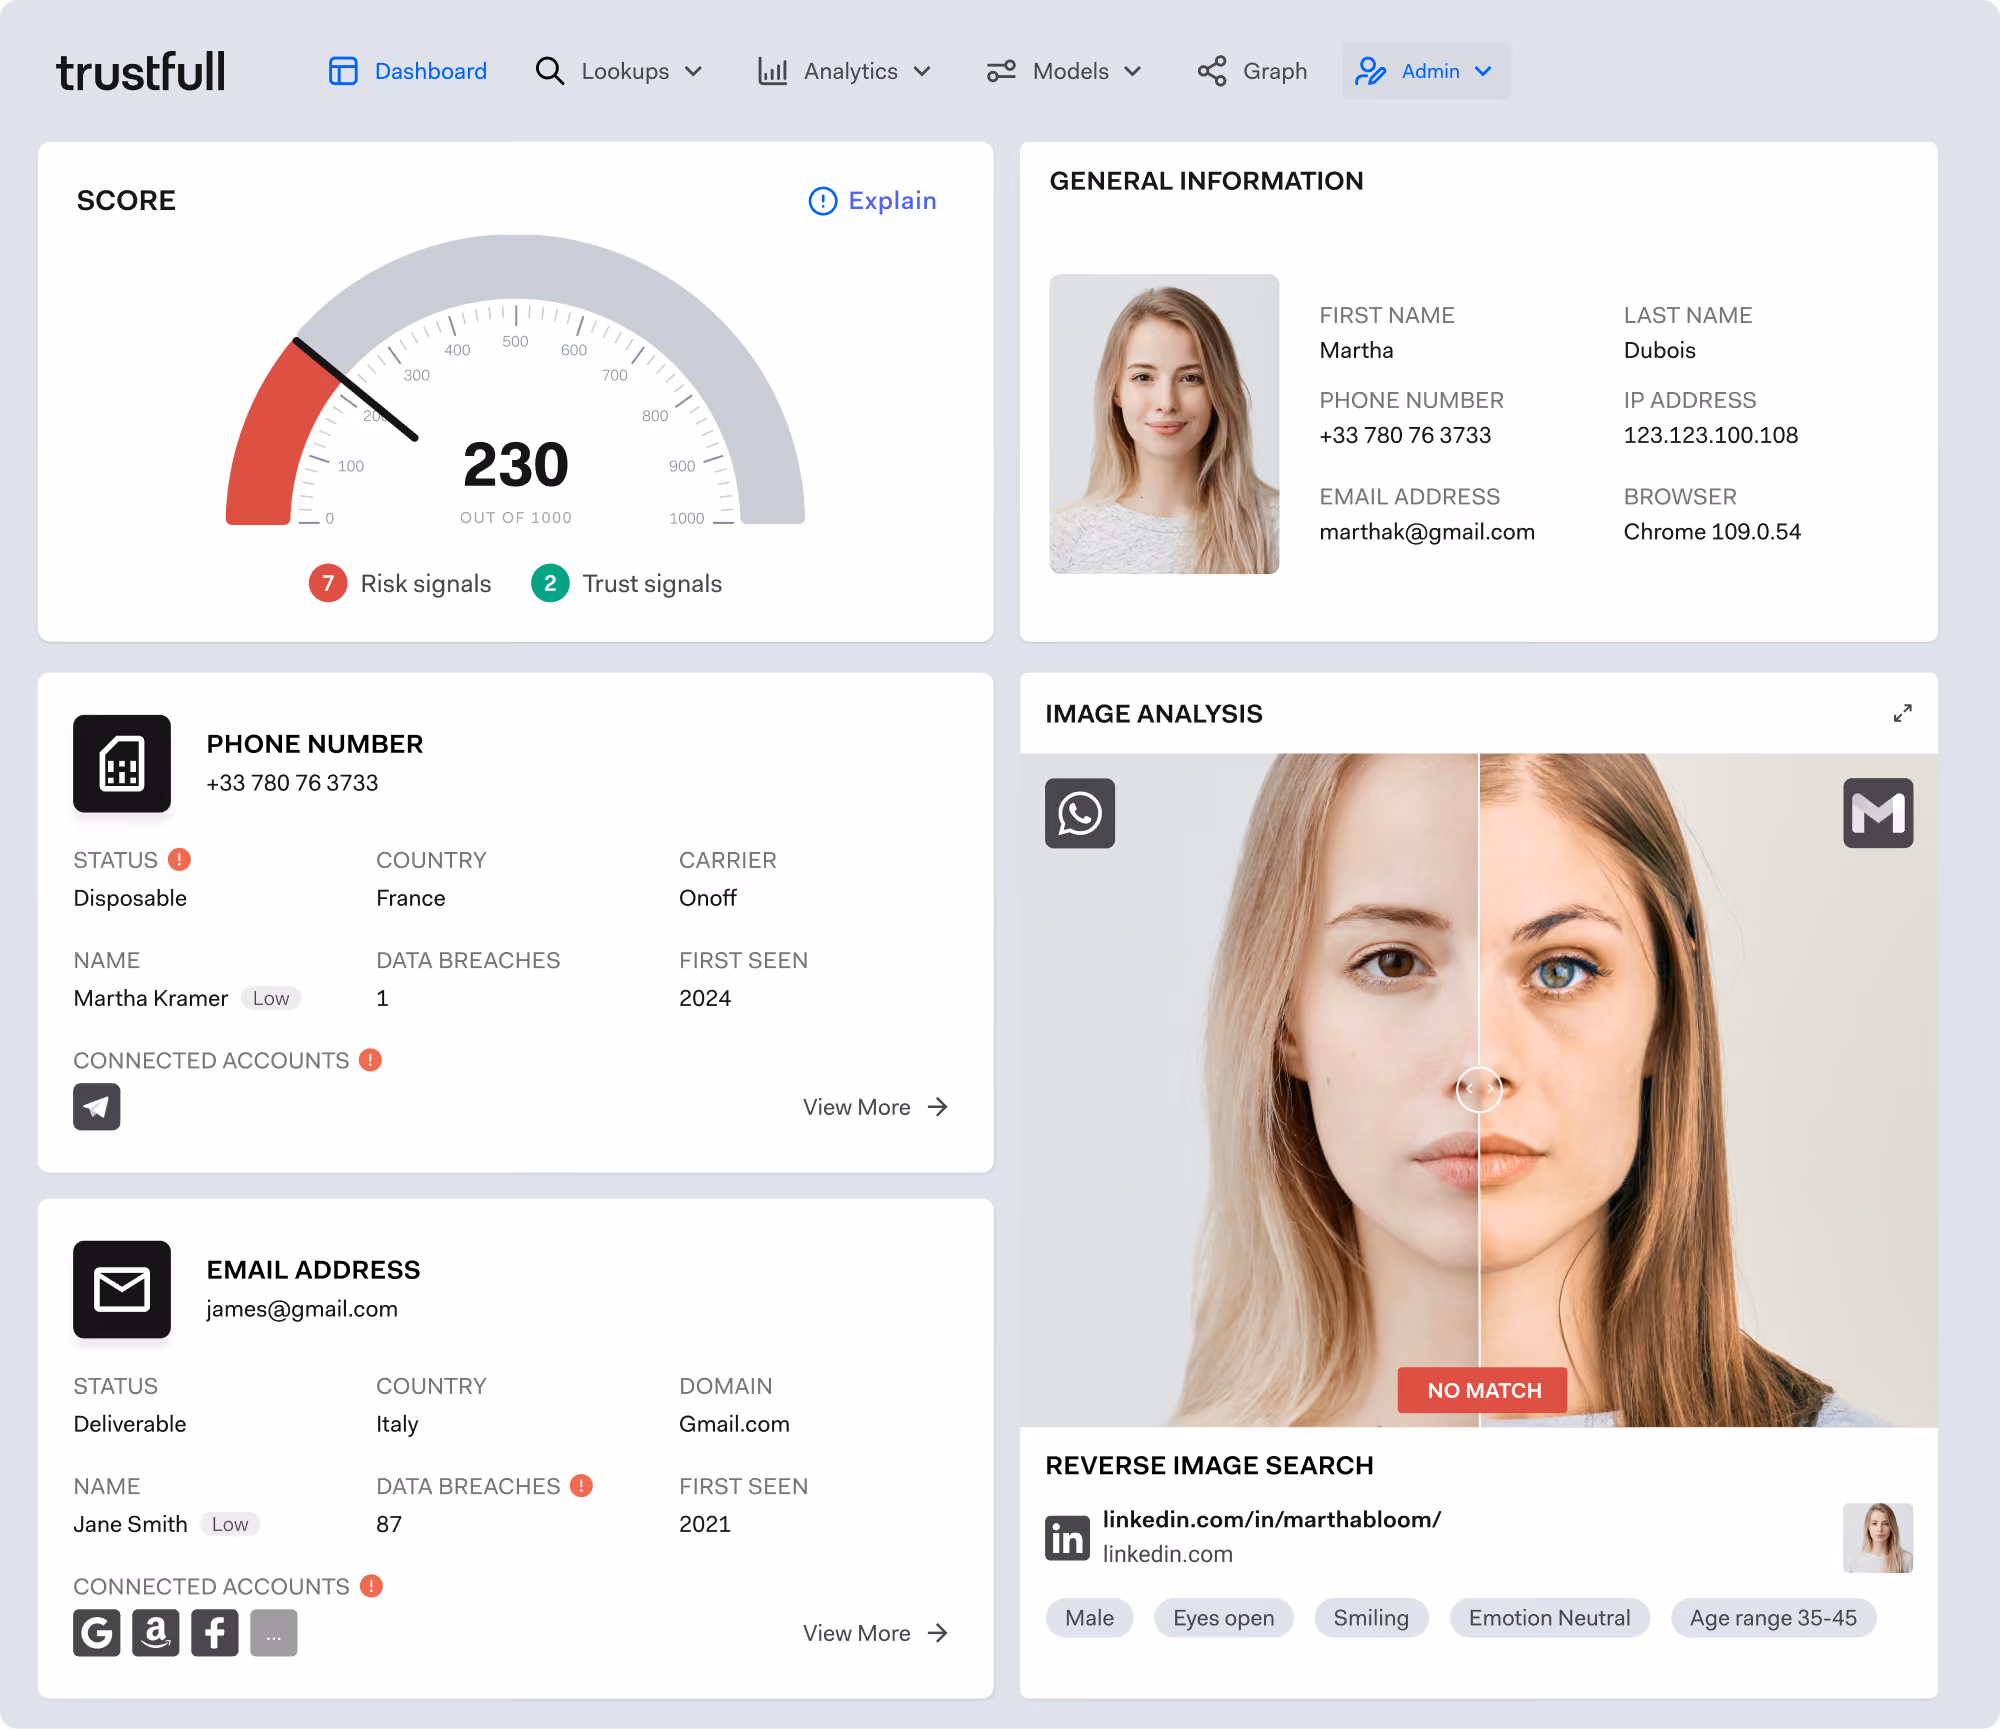Click the Gmail source icon
Image resolution: width=2000 pixels, height=1729 pixels.
[x=1878, y=813]
